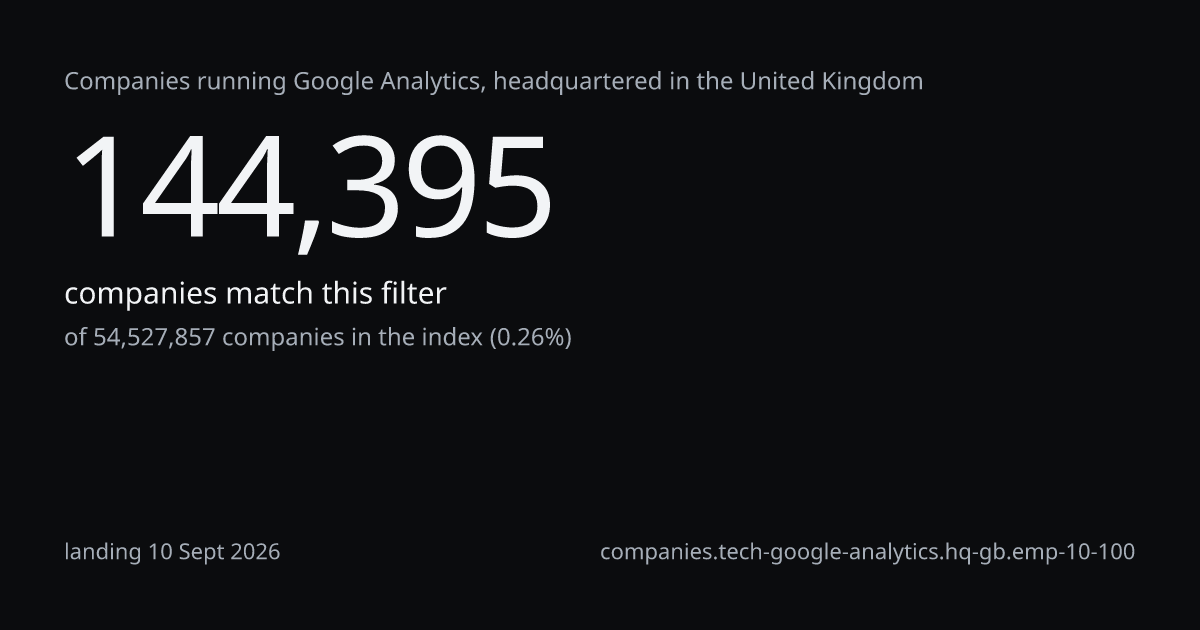Click the companies.tech-google-analytics slug text
The height and width of the screenshot is (630, 1200).
[x=867, y=552]
